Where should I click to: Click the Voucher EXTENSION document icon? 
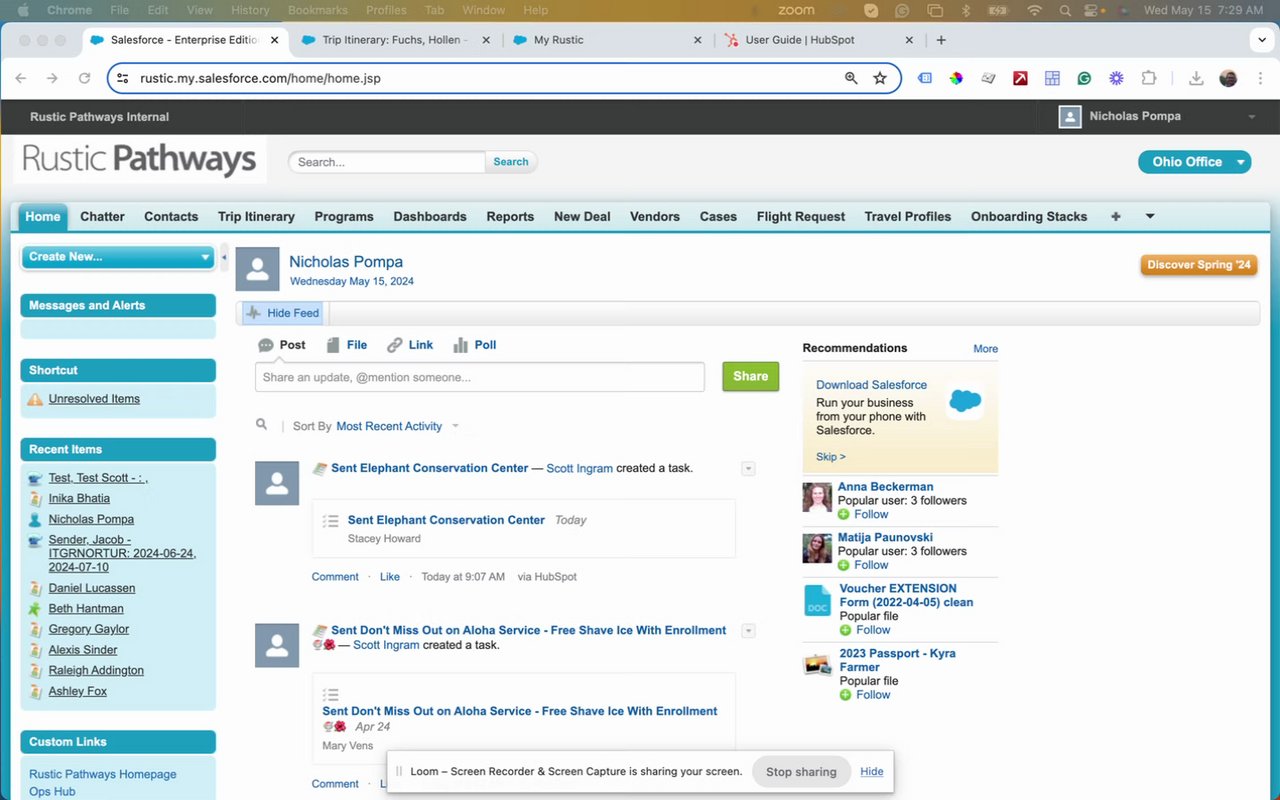[817, 601]
